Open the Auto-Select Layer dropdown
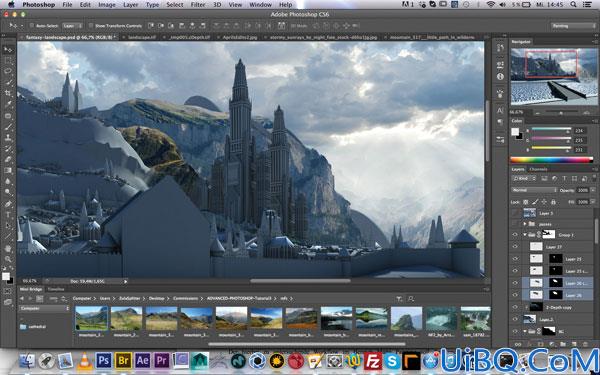The height and width of the screenshot is (375, 600). point(72,26)
